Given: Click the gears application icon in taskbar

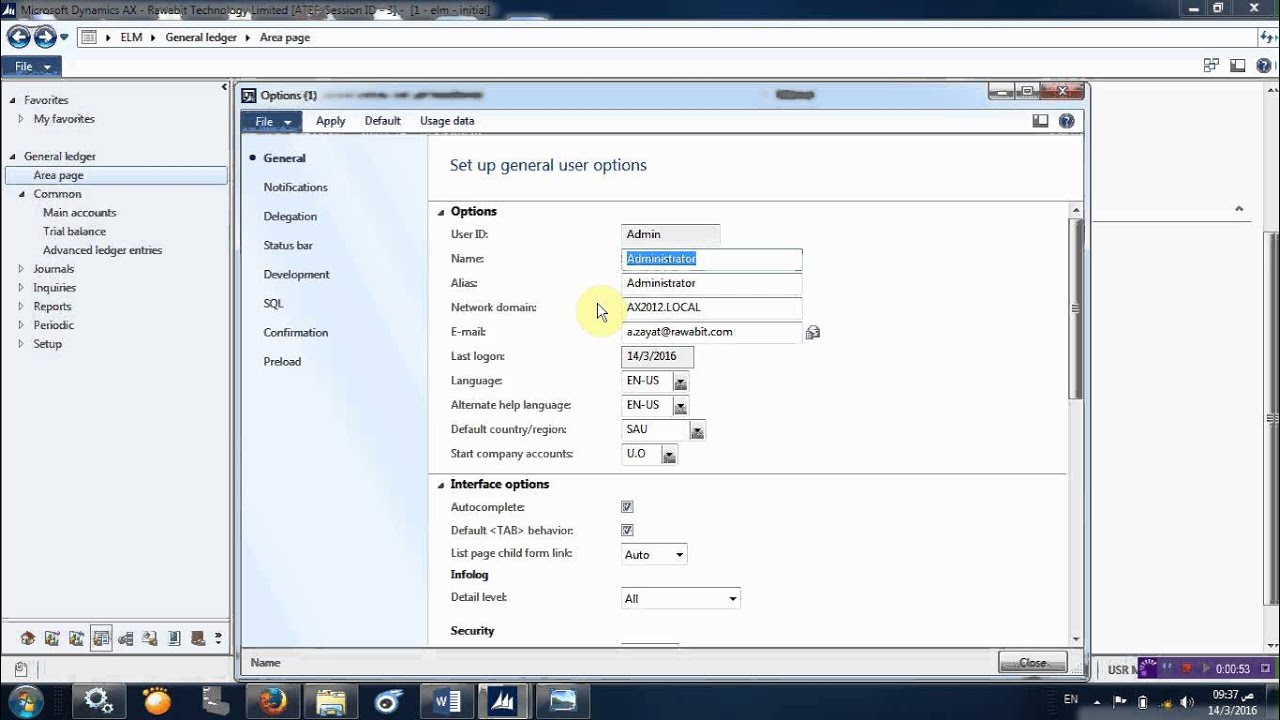Looking at the screenshot, I should (99, 700).
